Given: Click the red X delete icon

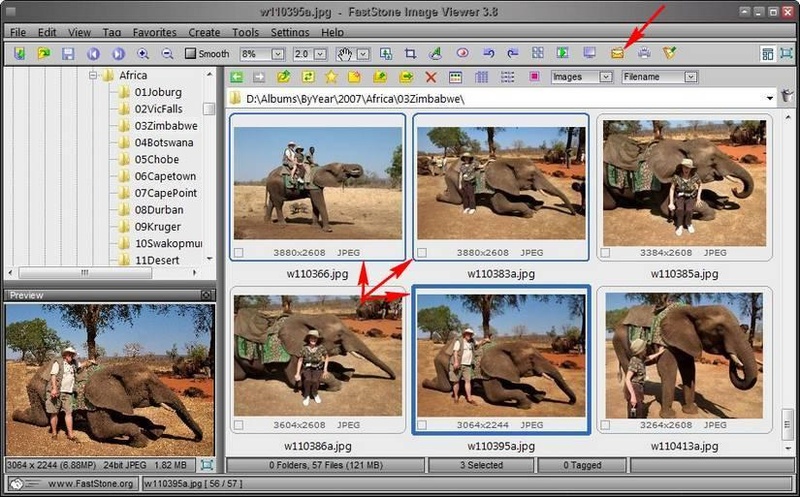Looking at the screenshot, I should click(431, 77).
